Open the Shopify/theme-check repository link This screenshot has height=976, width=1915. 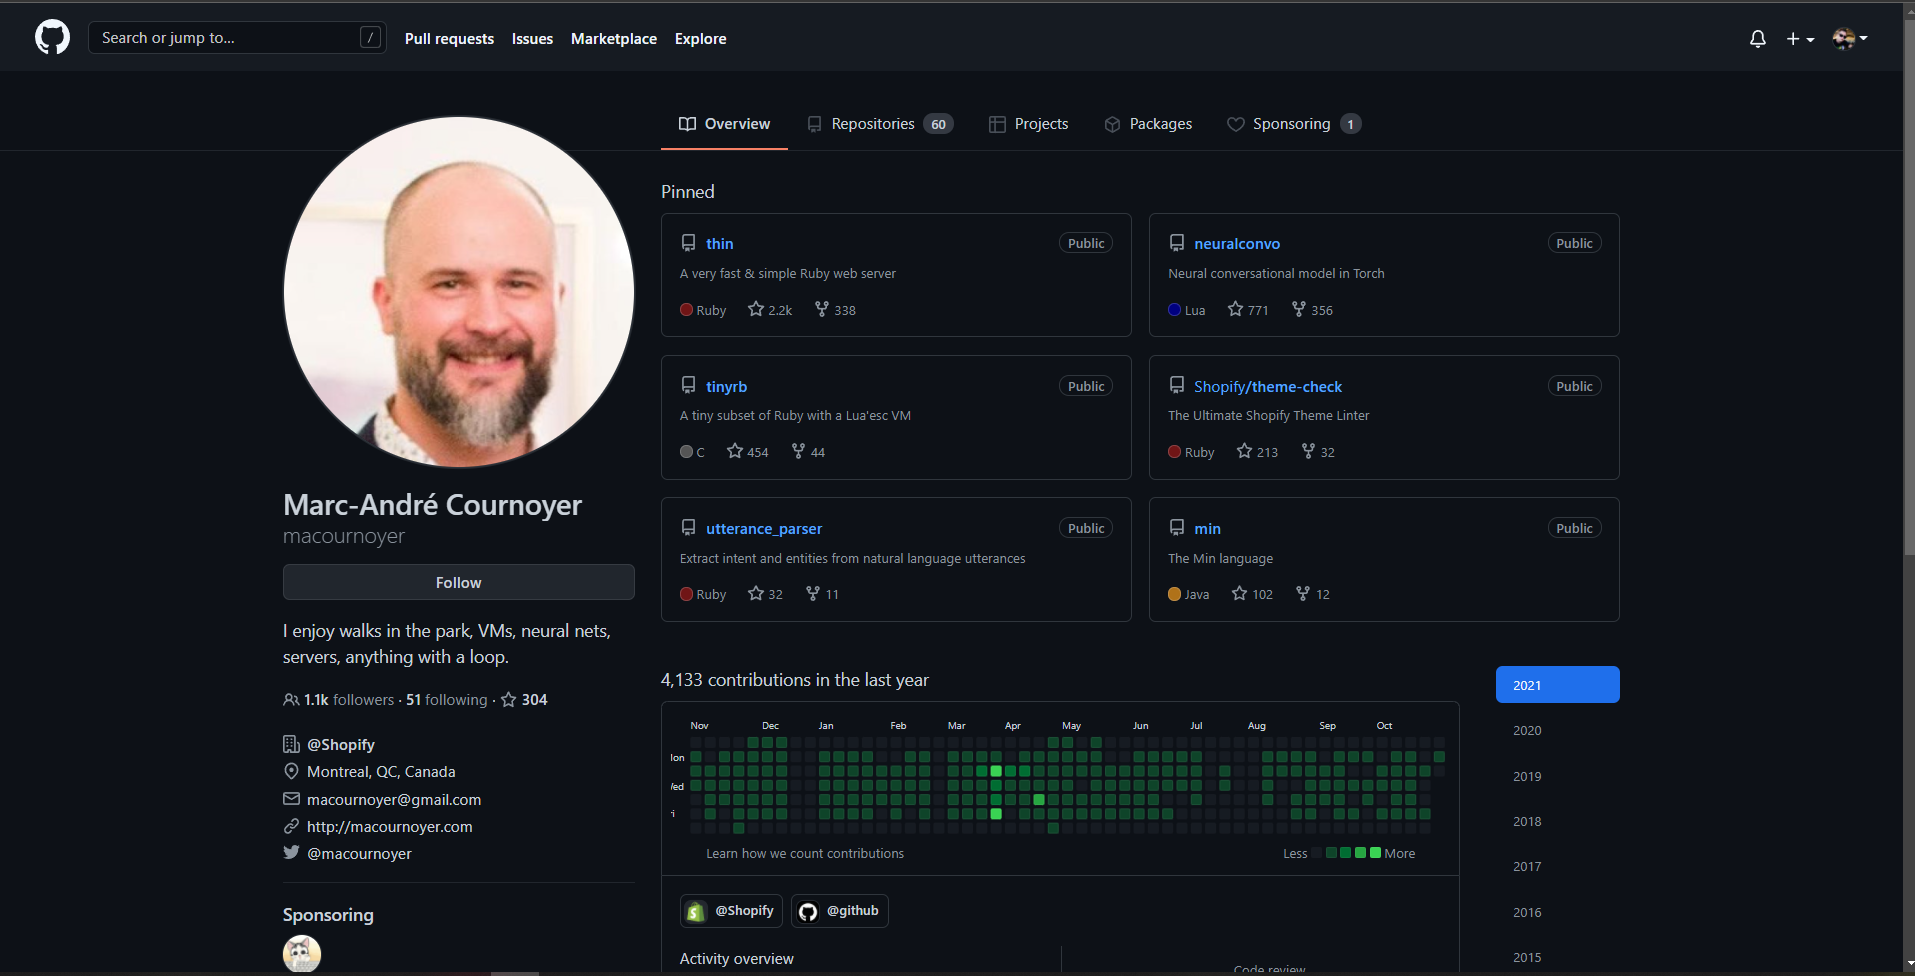coord(1268,387)
